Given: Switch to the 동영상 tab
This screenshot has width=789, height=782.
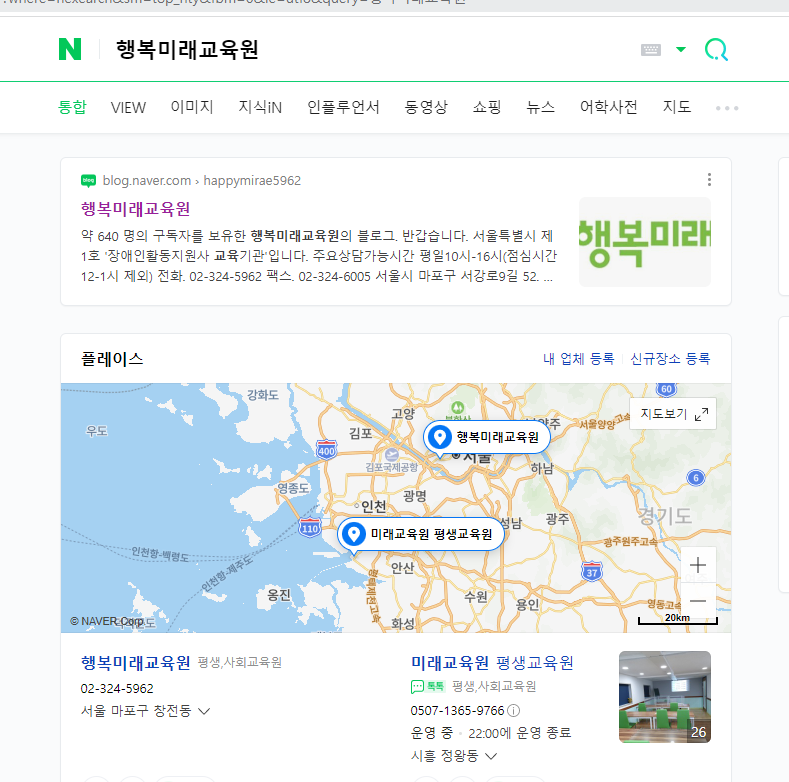Looking at the screenshot, I should (x=426, y=107).
